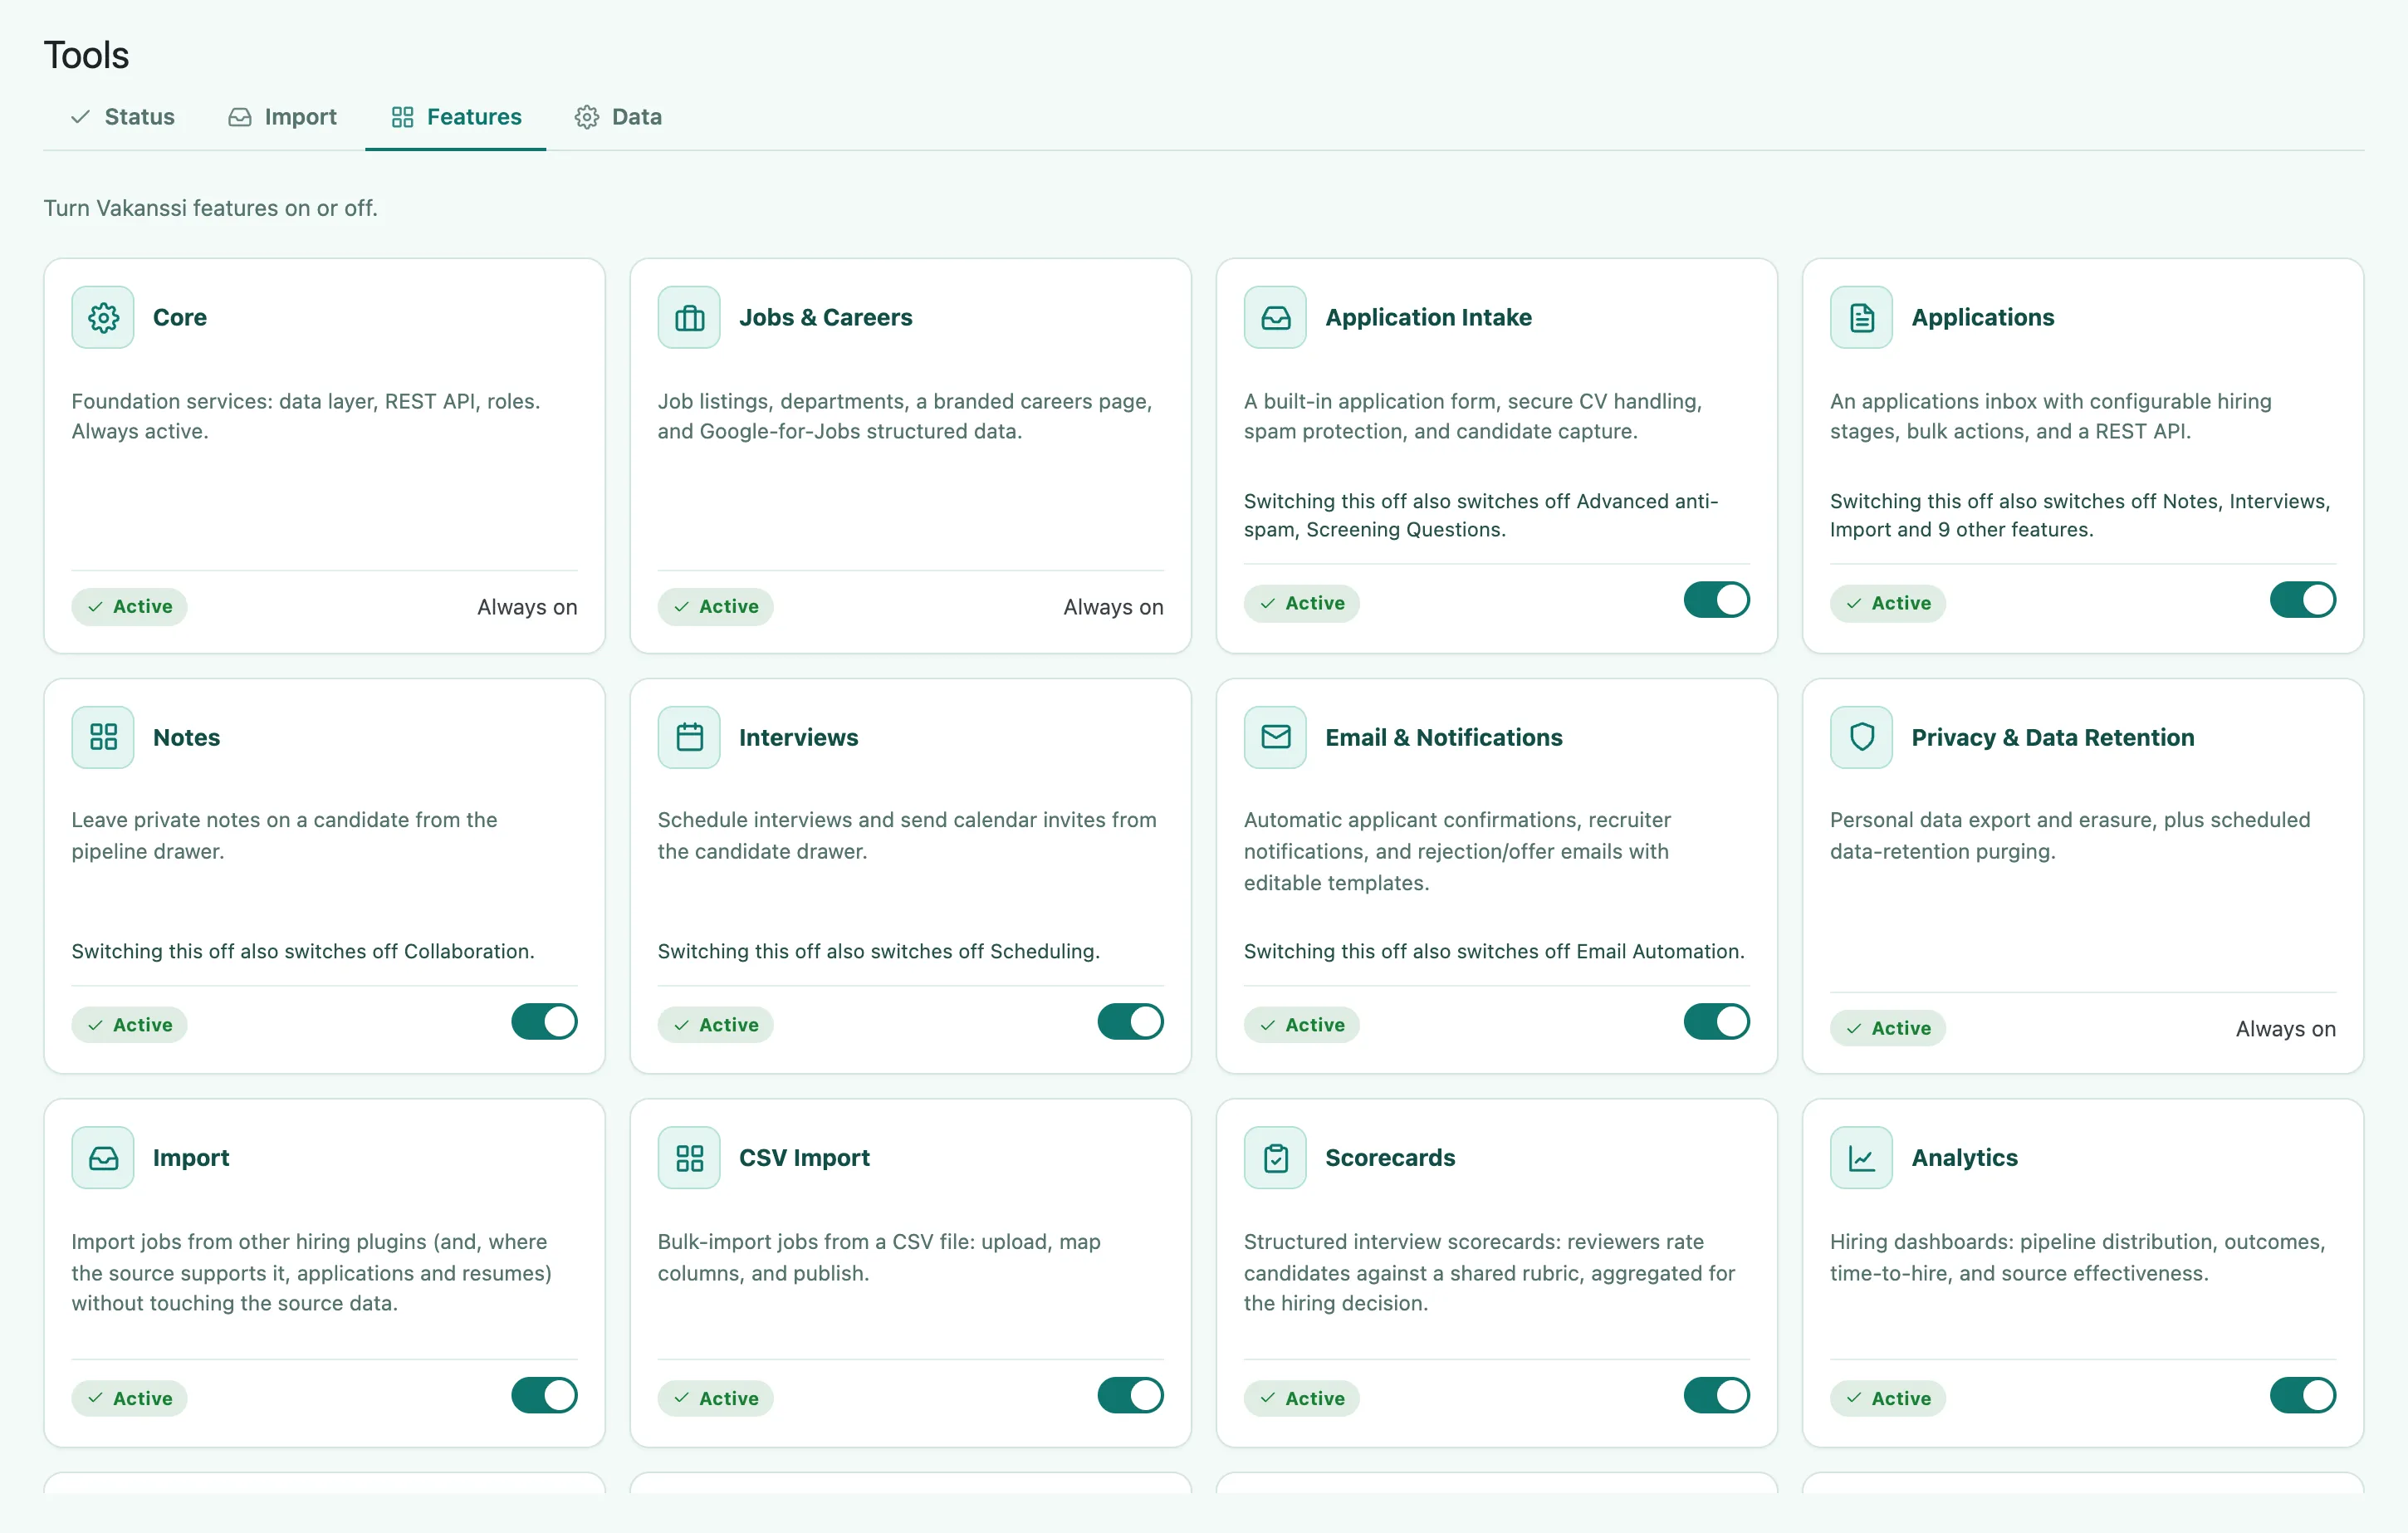Click 'Switching this off also switches off Collaboration.'
Viewport: 2408px width, 1533px height.
point(303,951)
